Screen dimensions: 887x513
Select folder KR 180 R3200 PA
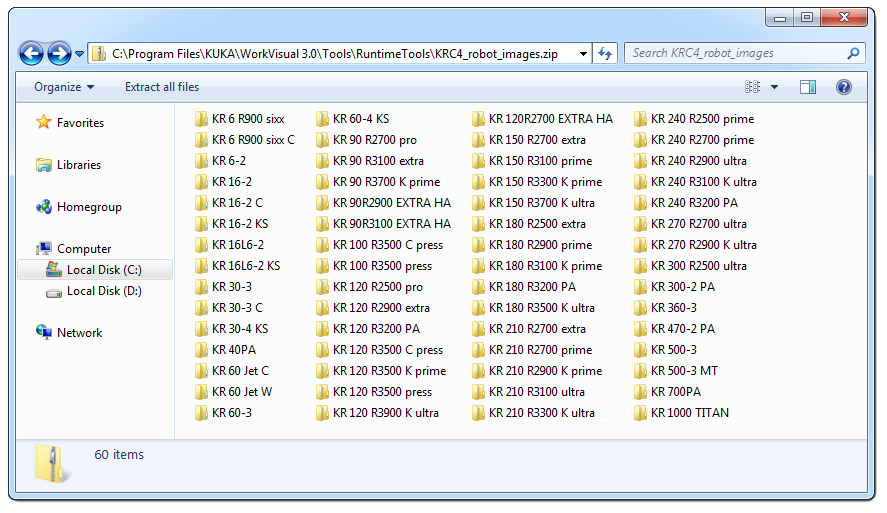[524, 287]
